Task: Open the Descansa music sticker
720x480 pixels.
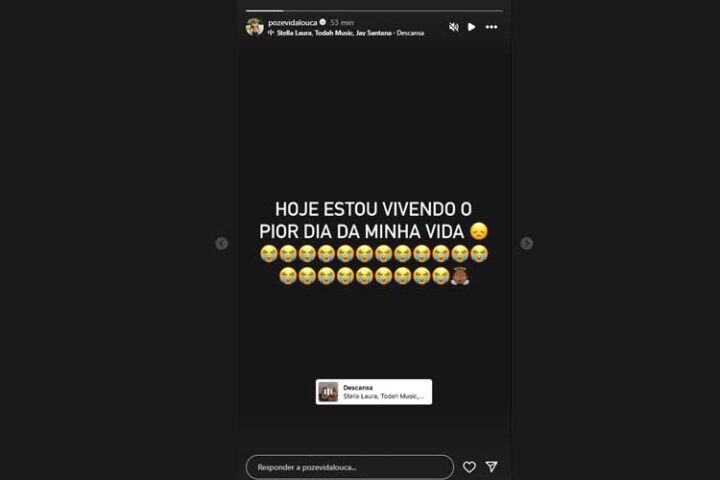Action: [x=374, y=392]
